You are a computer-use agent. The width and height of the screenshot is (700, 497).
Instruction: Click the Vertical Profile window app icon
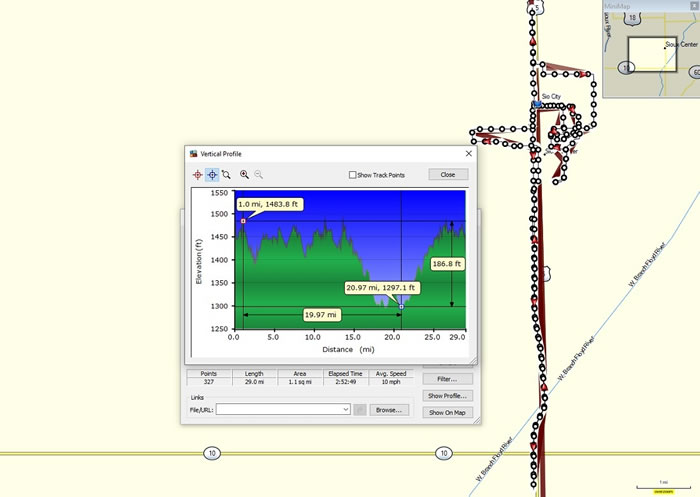193,154
